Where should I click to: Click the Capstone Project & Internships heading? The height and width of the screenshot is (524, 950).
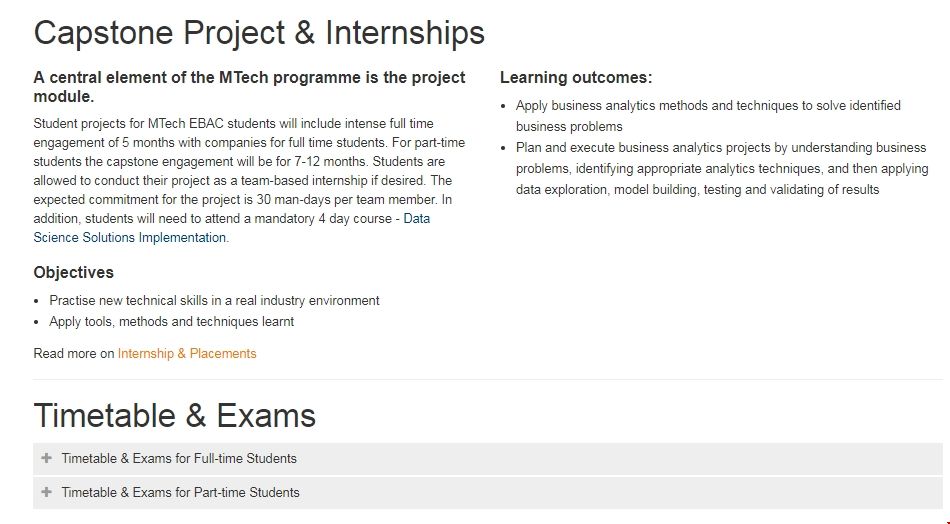(x=259, y=33)
